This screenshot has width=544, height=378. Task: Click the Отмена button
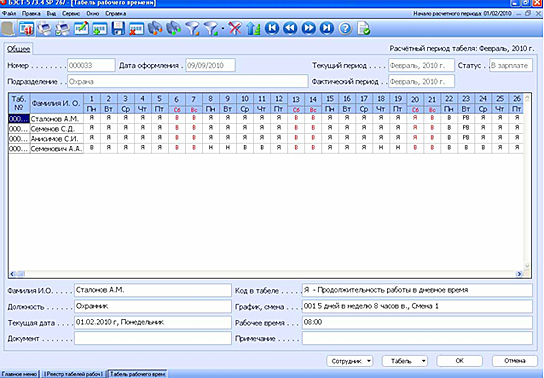(x=515, y=361)
